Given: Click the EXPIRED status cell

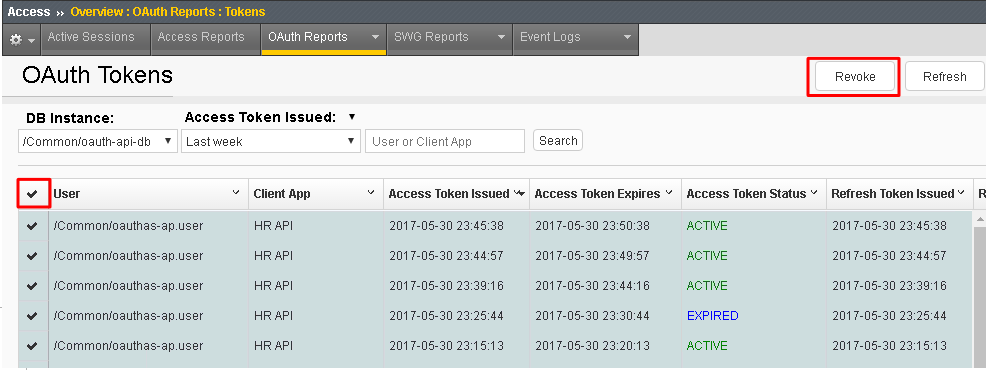Looking at the screenshot, I should coord(712,315).
